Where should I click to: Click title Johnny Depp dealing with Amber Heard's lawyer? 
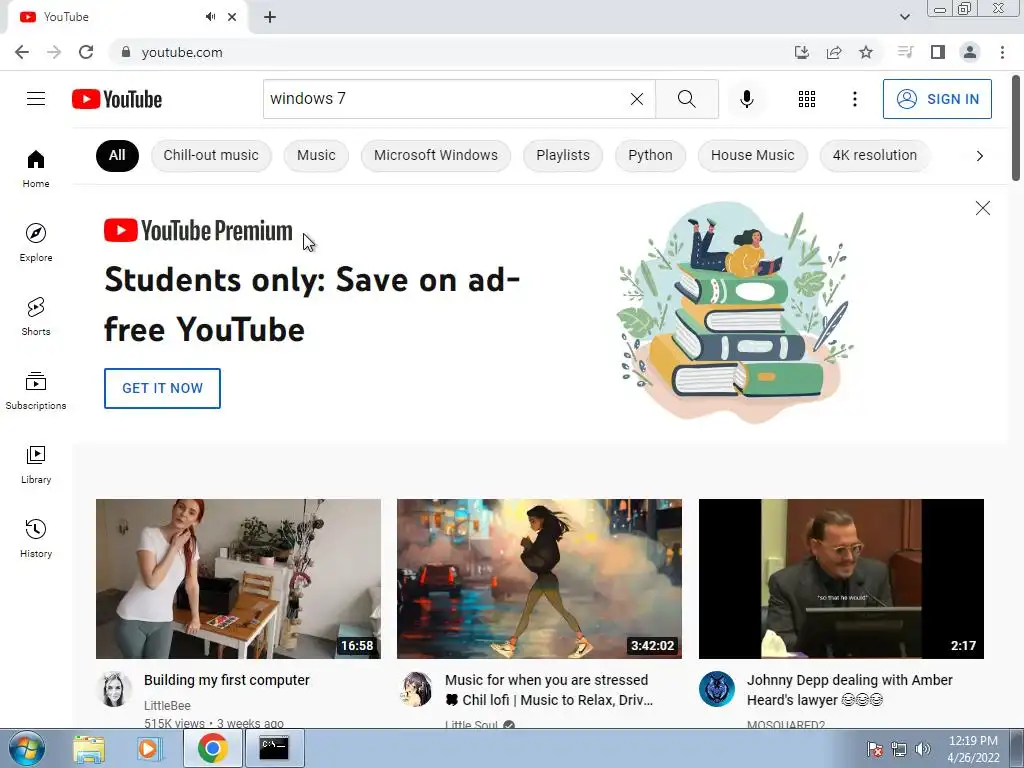point(850,690)
